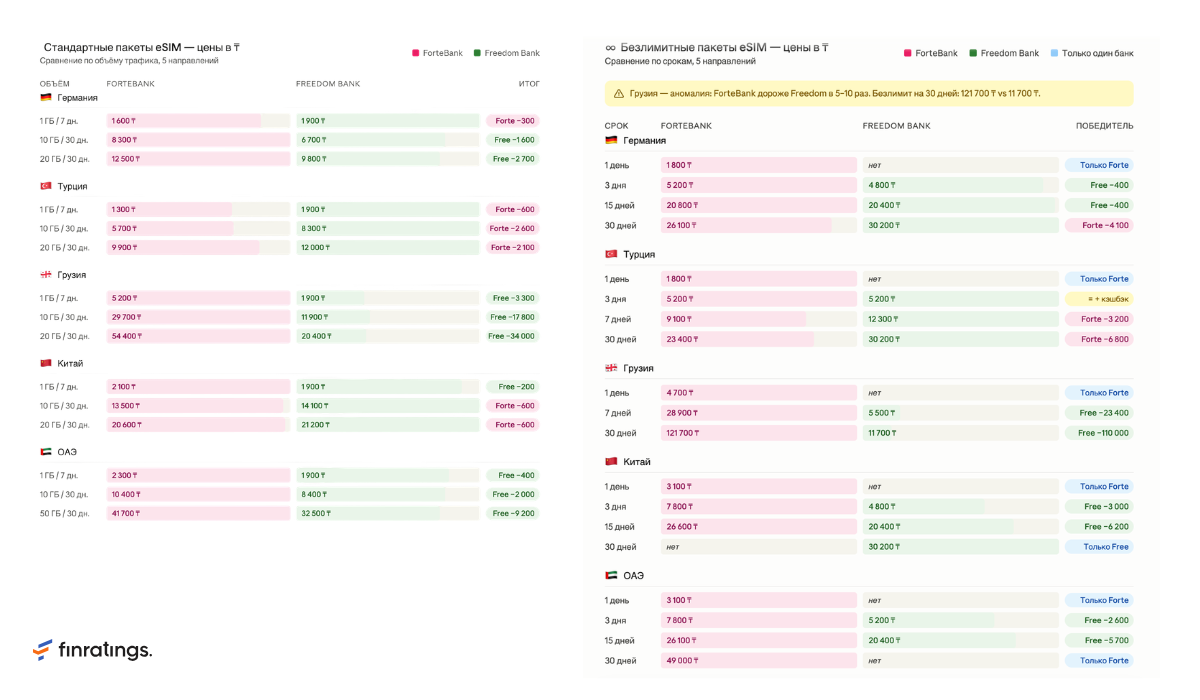Click the Georgia flag in standard packages table

(x=46, y=275)
